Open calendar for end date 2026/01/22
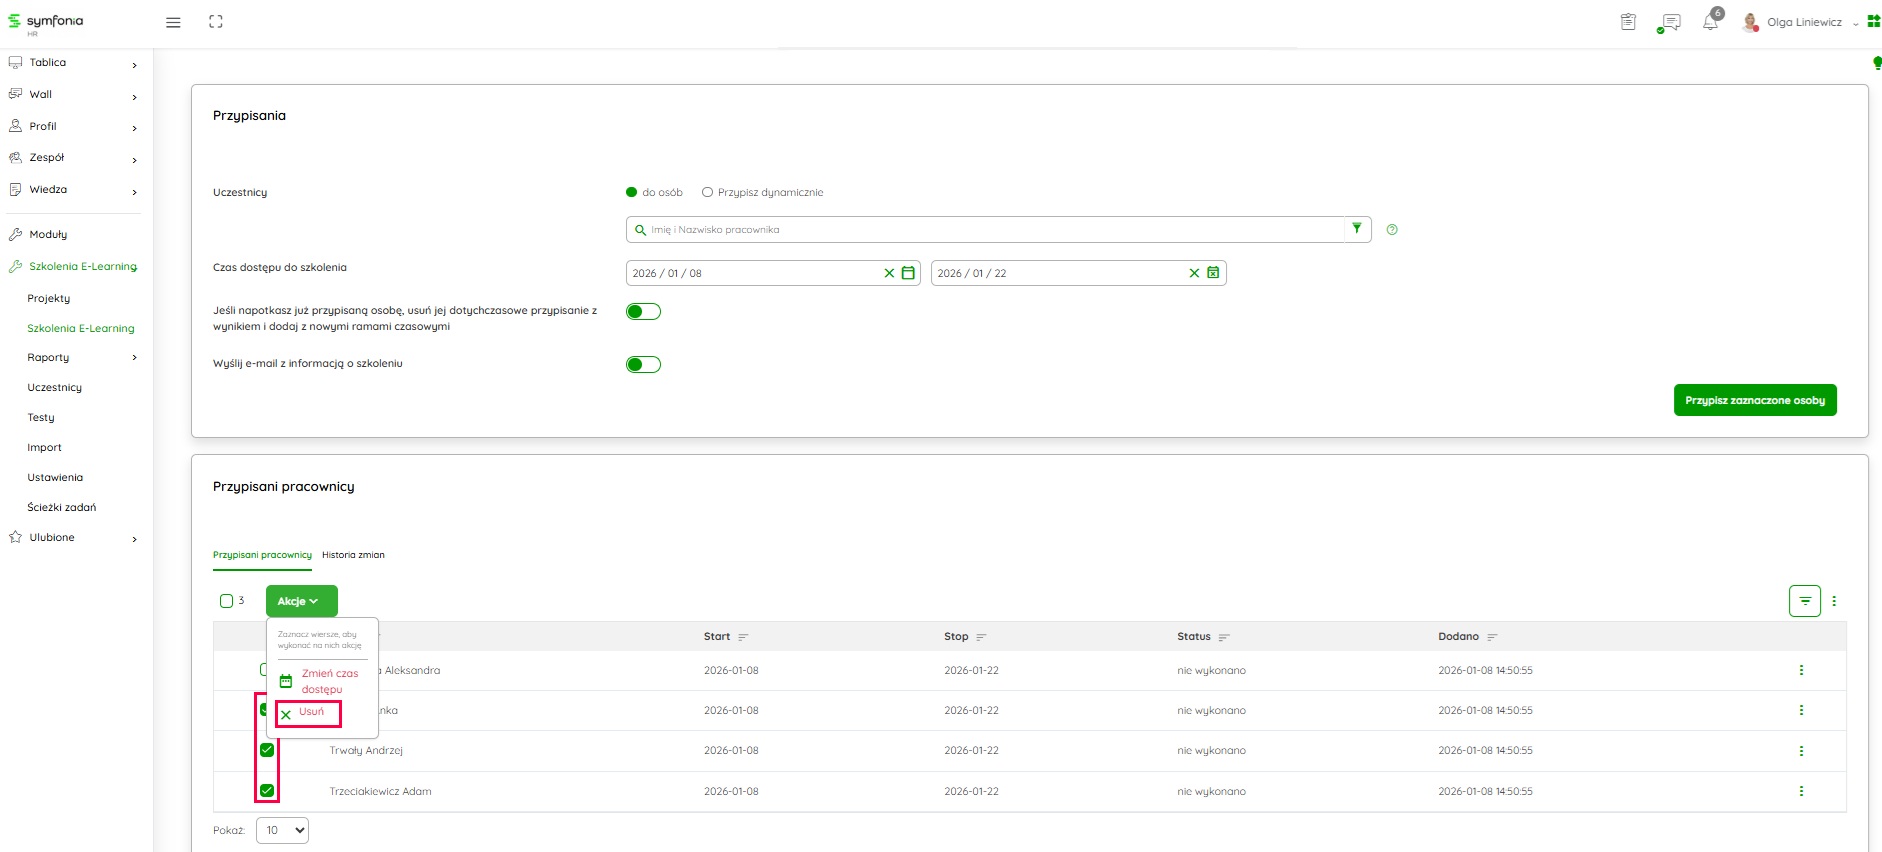 pos(1213,273)
